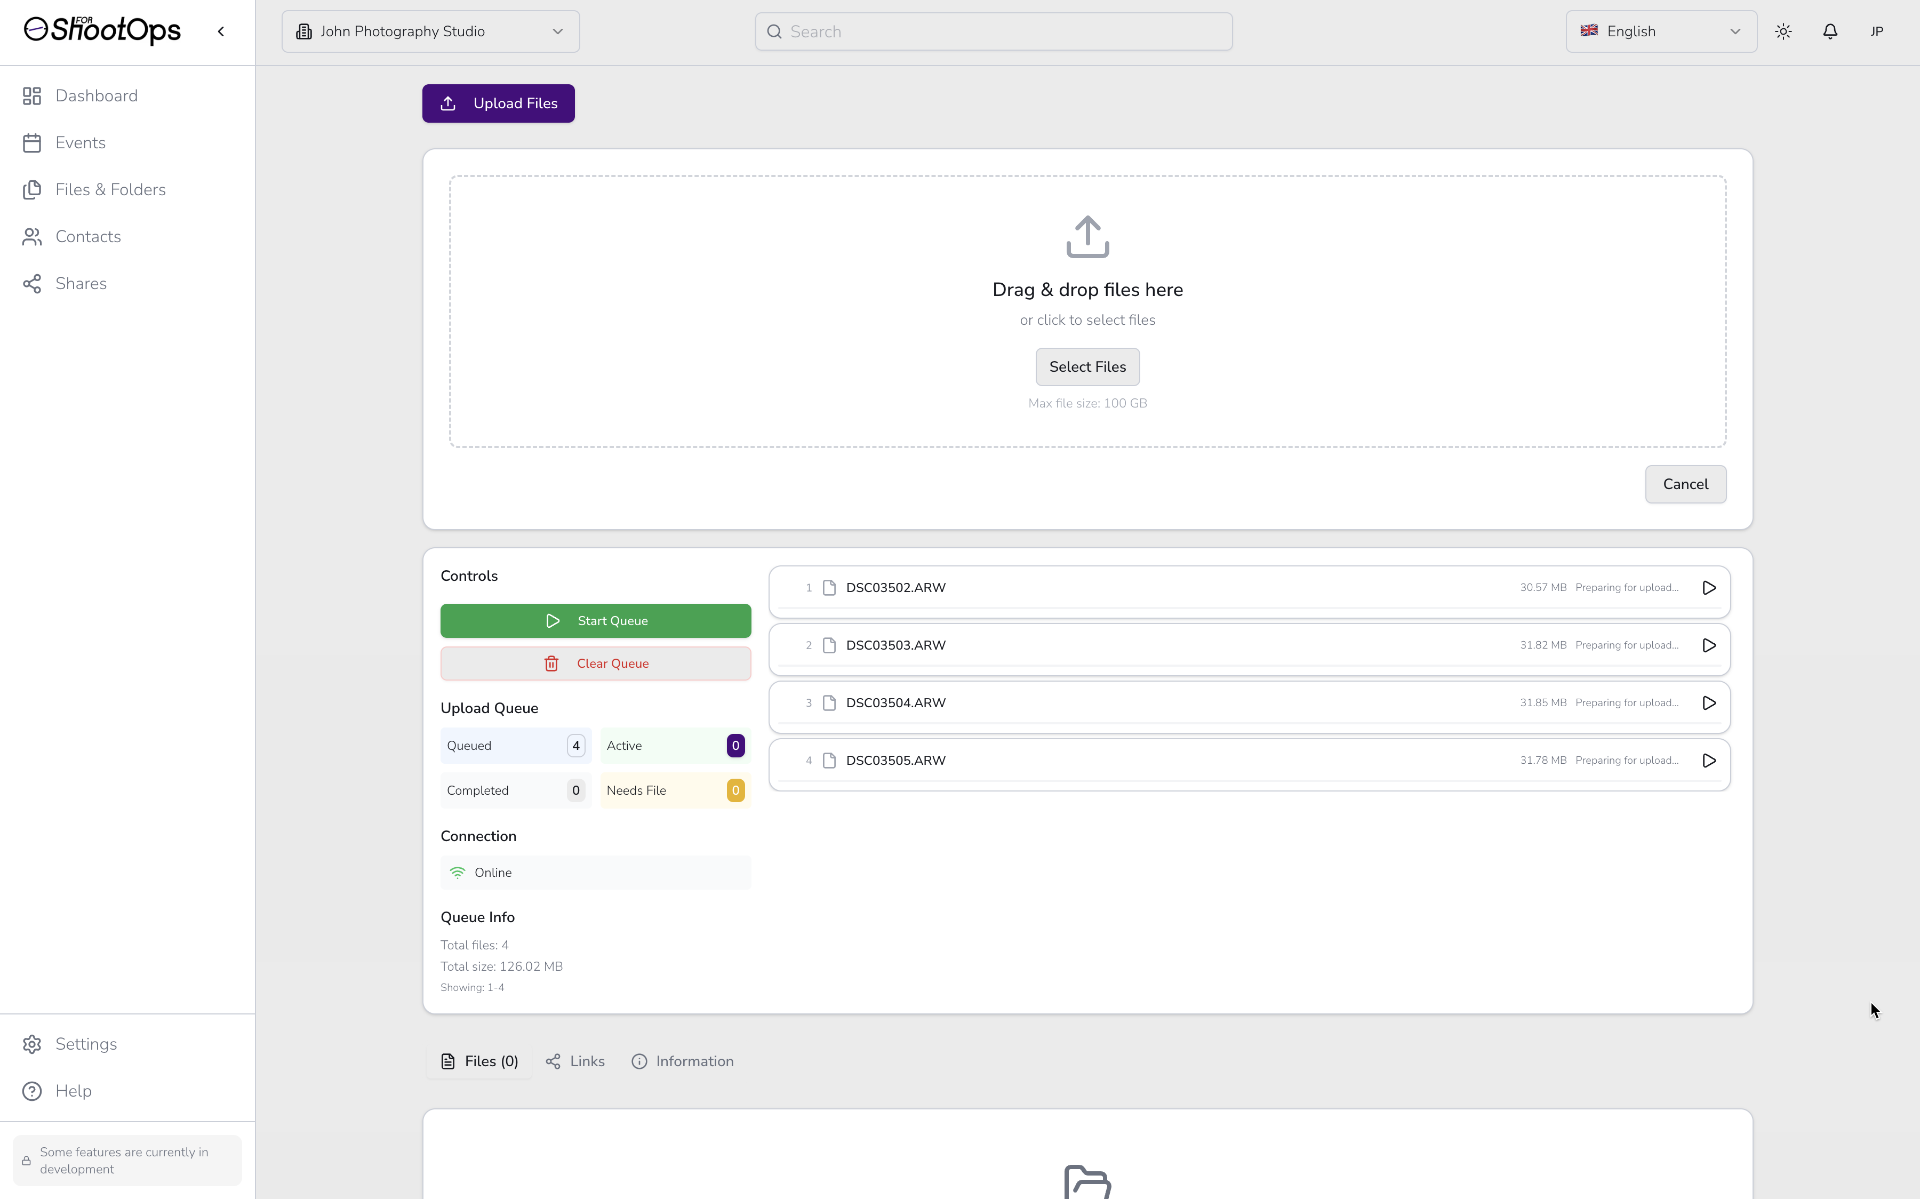
Task: Open the Shares section
Action: [80, 283]
